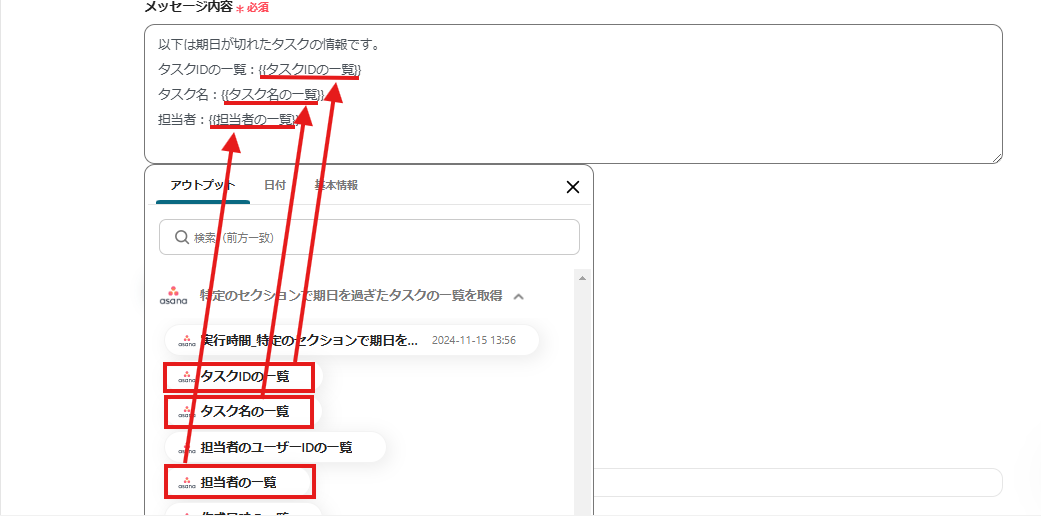Switch to the アウトプット tab

(202, 185)
